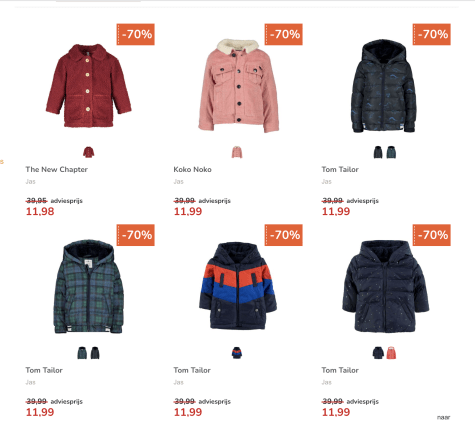Select the red color variant of the New Chapter coat
This screenshot has height=421, width=475.
(x=89, y=152)
